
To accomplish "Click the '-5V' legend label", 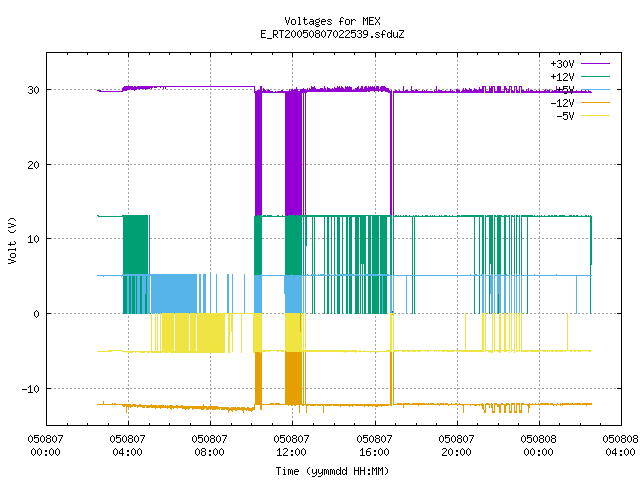I will tap(565, 116).
